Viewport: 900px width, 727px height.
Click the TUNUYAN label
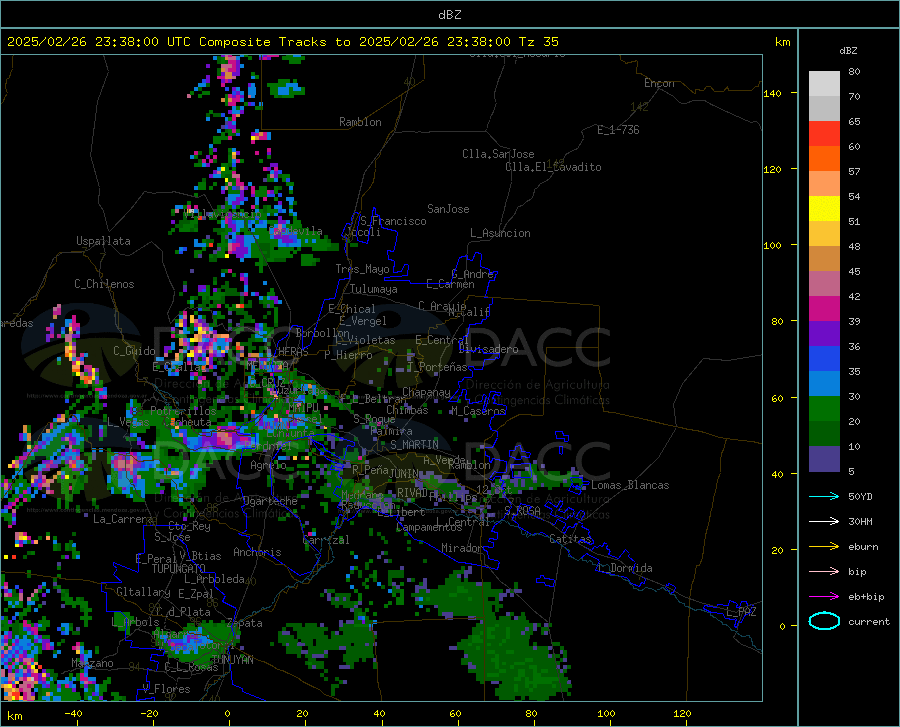pos(232,660)
